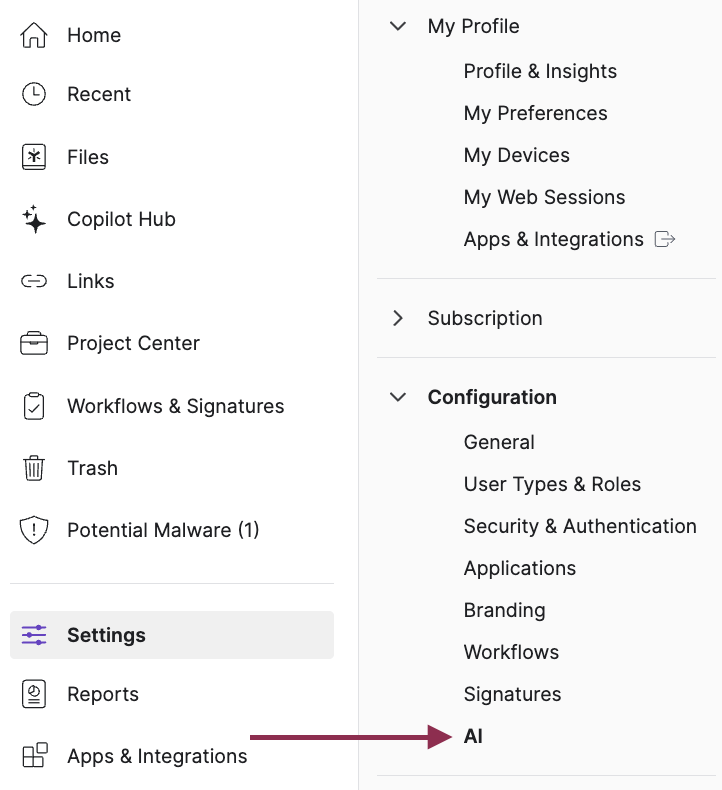Collapse the Configuration section chevron
722x790 pixels.
tap(398, 397)
